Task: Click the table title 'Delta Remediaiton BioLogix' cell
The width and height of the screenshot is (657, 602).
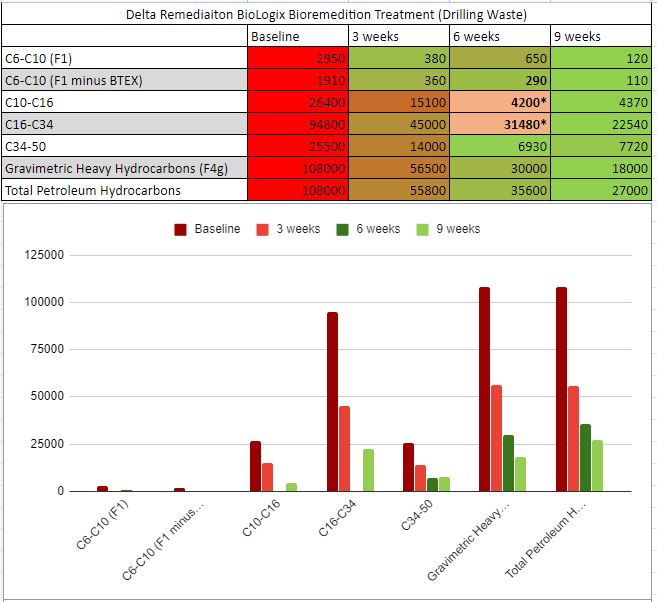Action: click(x=326, y=14)
